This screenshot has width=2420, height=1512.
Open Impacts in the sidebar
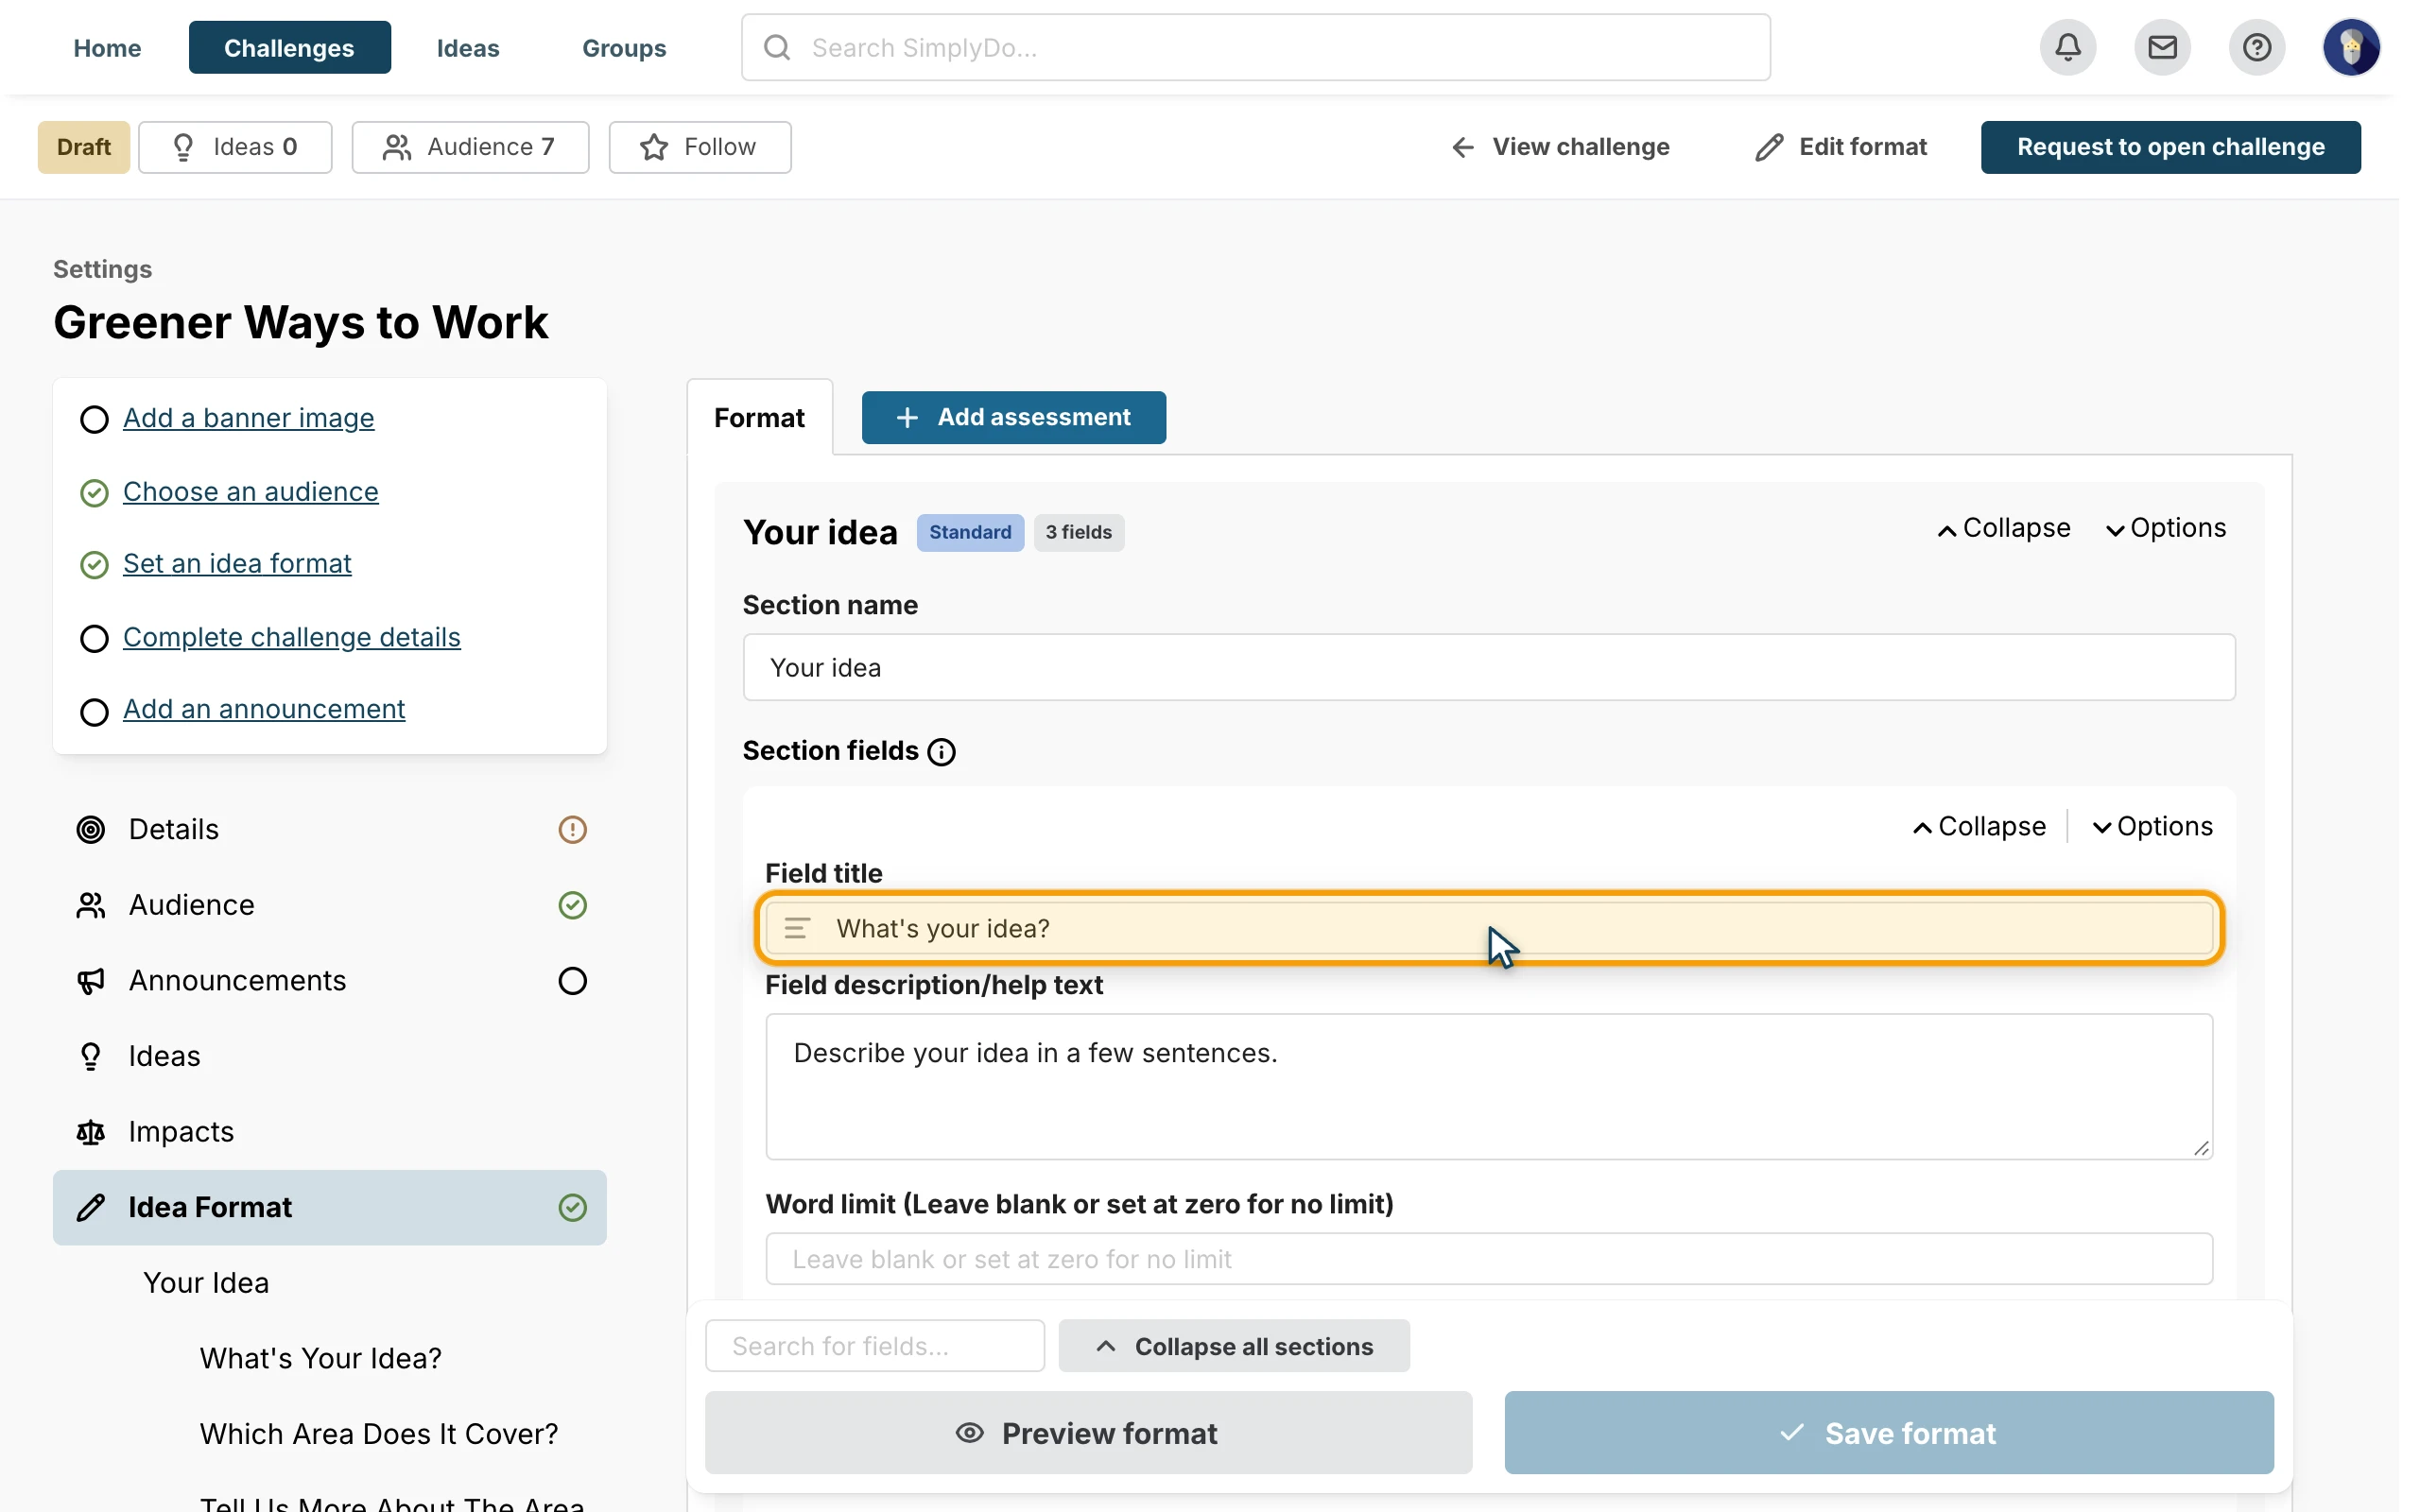point(330,1132)
